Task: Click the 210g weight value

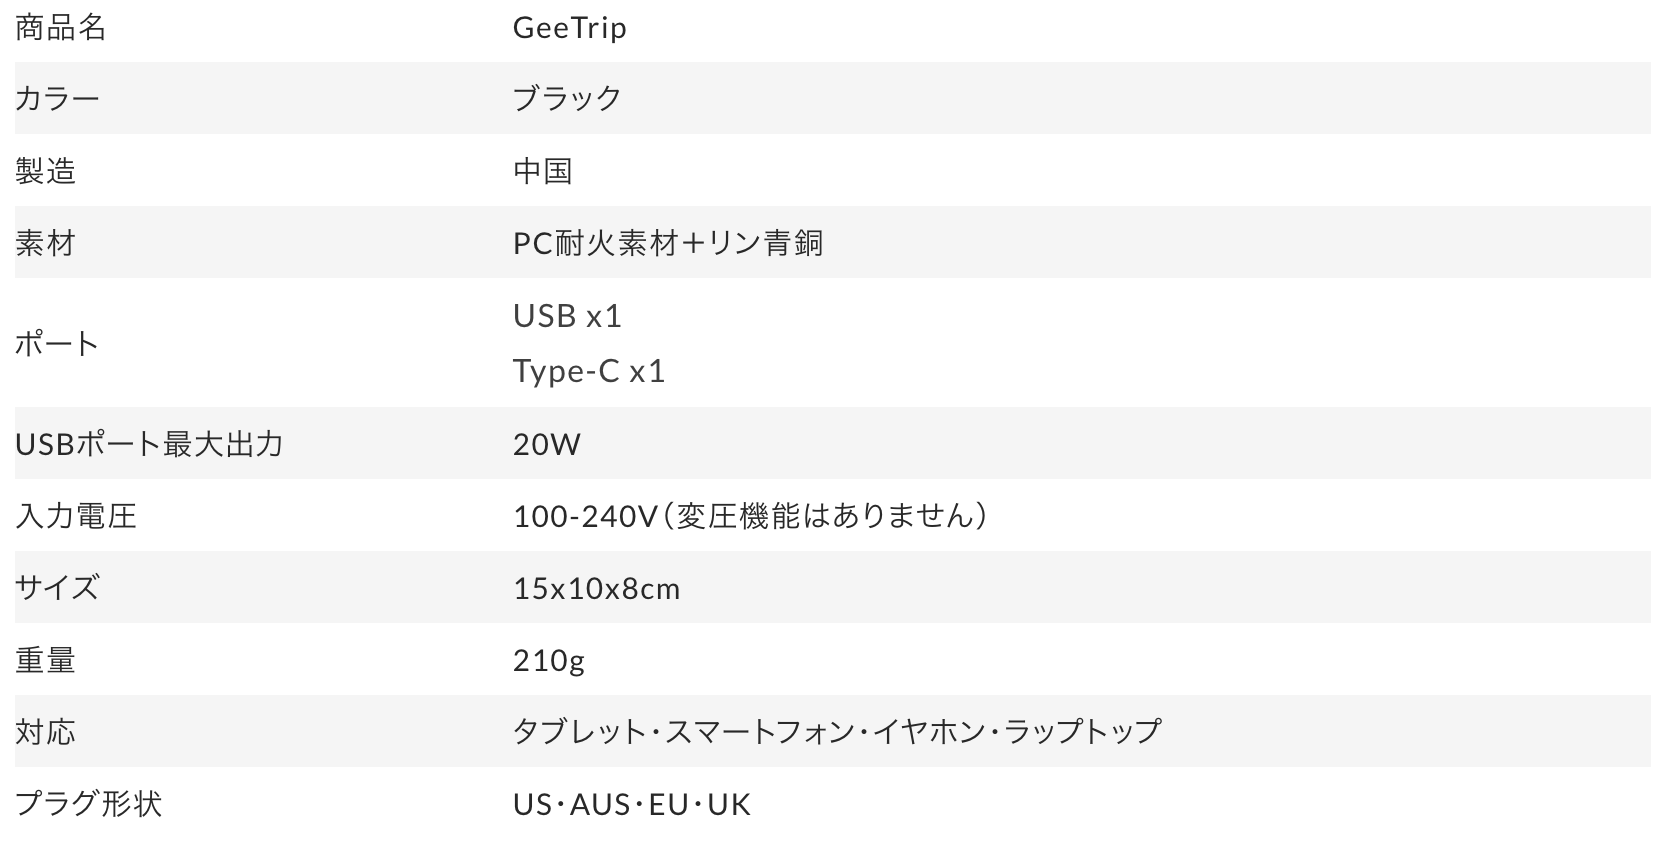Action: click(x=548, y=660)
